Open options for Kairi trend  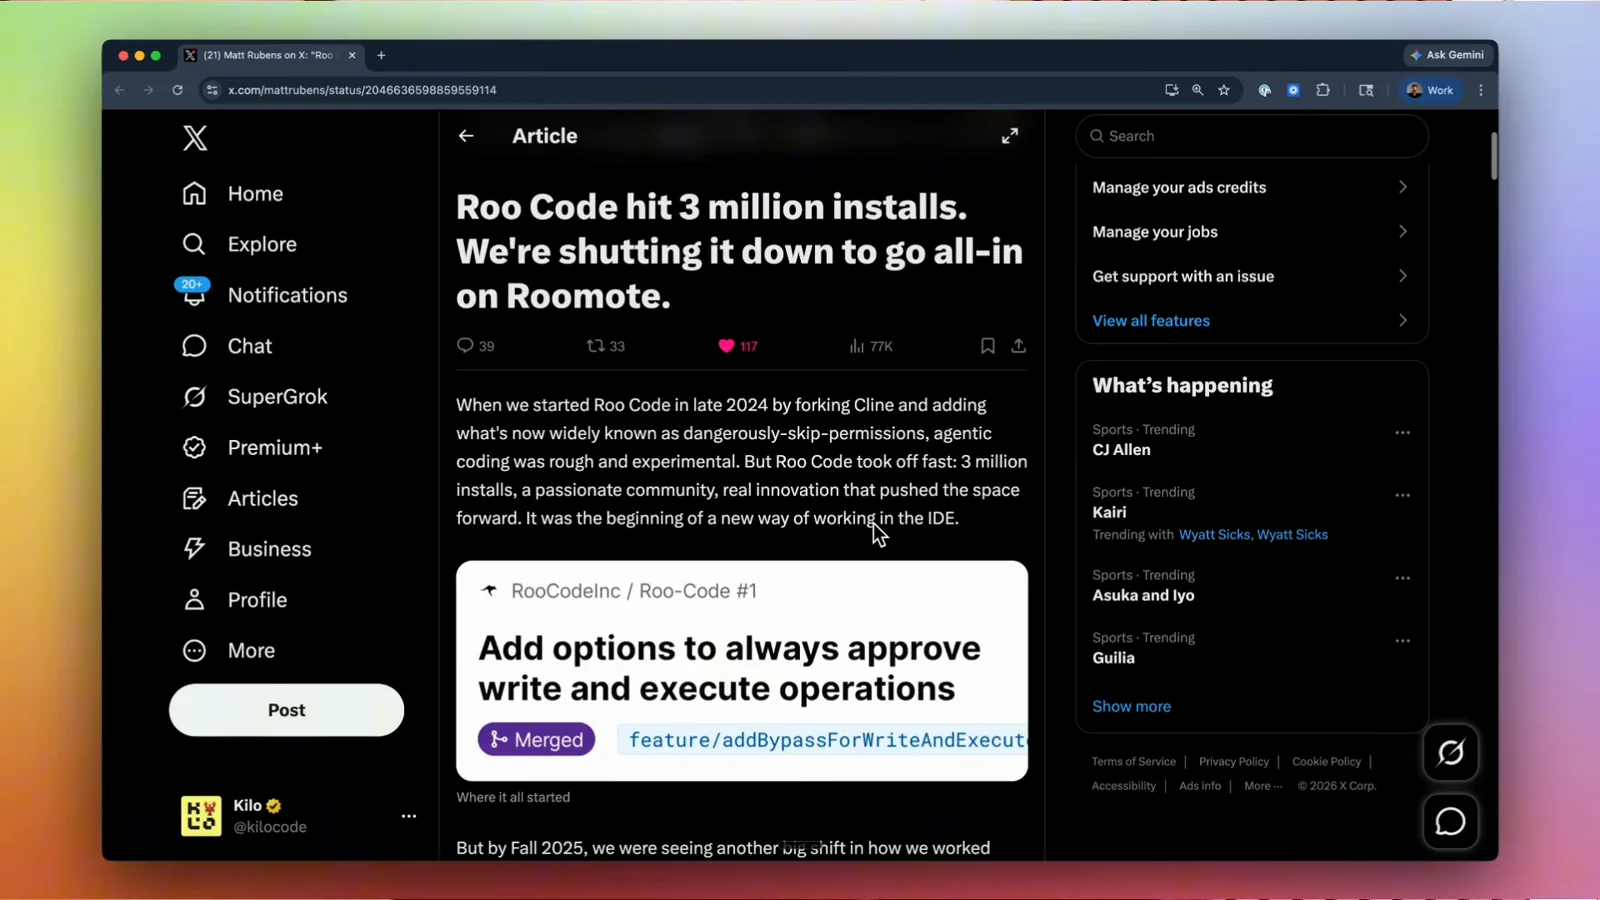click(1402, 495)
